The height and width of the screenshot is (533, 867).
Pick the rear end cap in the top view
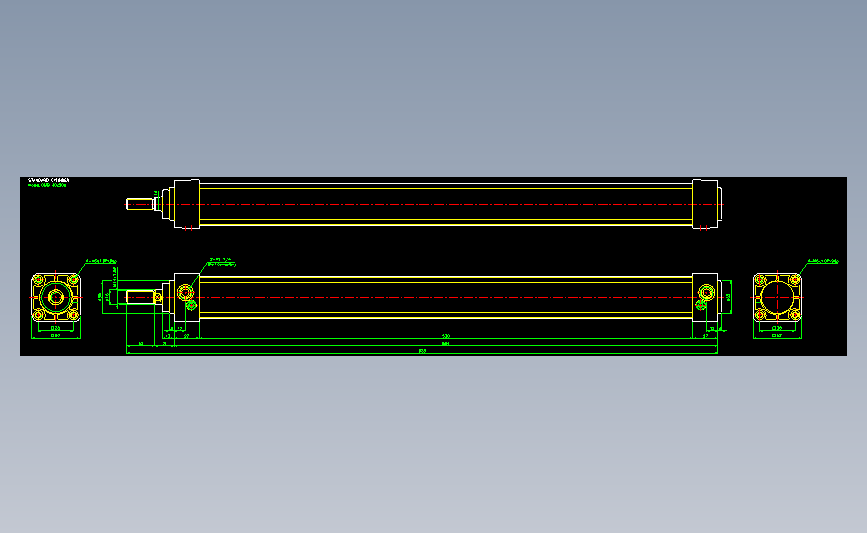click(705, 204)
